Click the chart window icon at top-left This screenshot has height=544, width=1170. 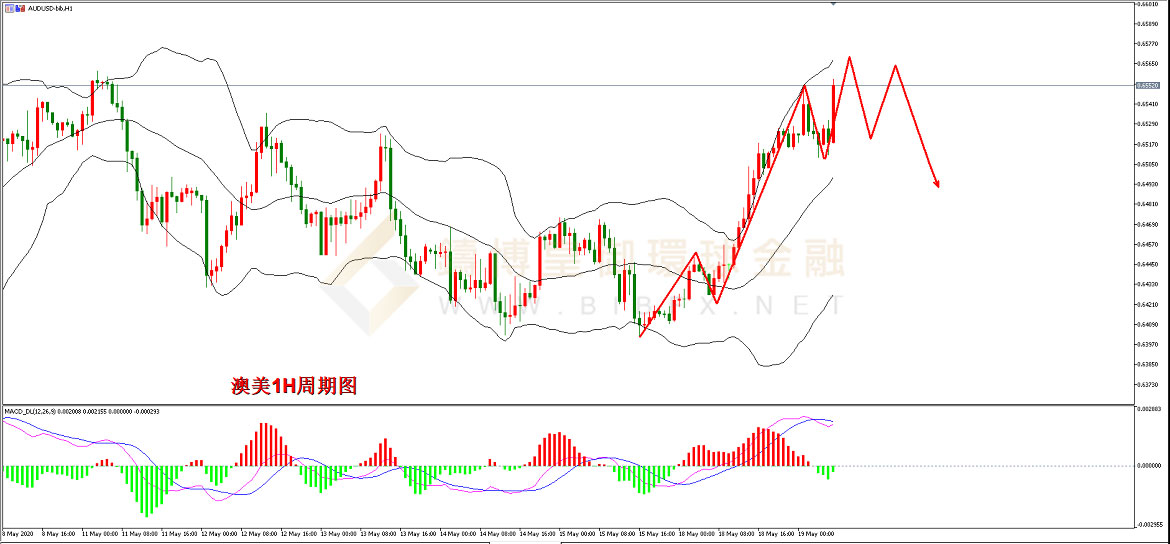click(9, 7)
